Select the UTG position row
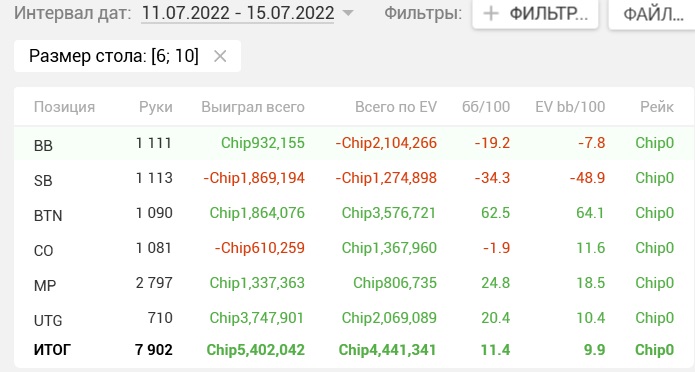Screen dimensions: 695x372 click(355, 318)
